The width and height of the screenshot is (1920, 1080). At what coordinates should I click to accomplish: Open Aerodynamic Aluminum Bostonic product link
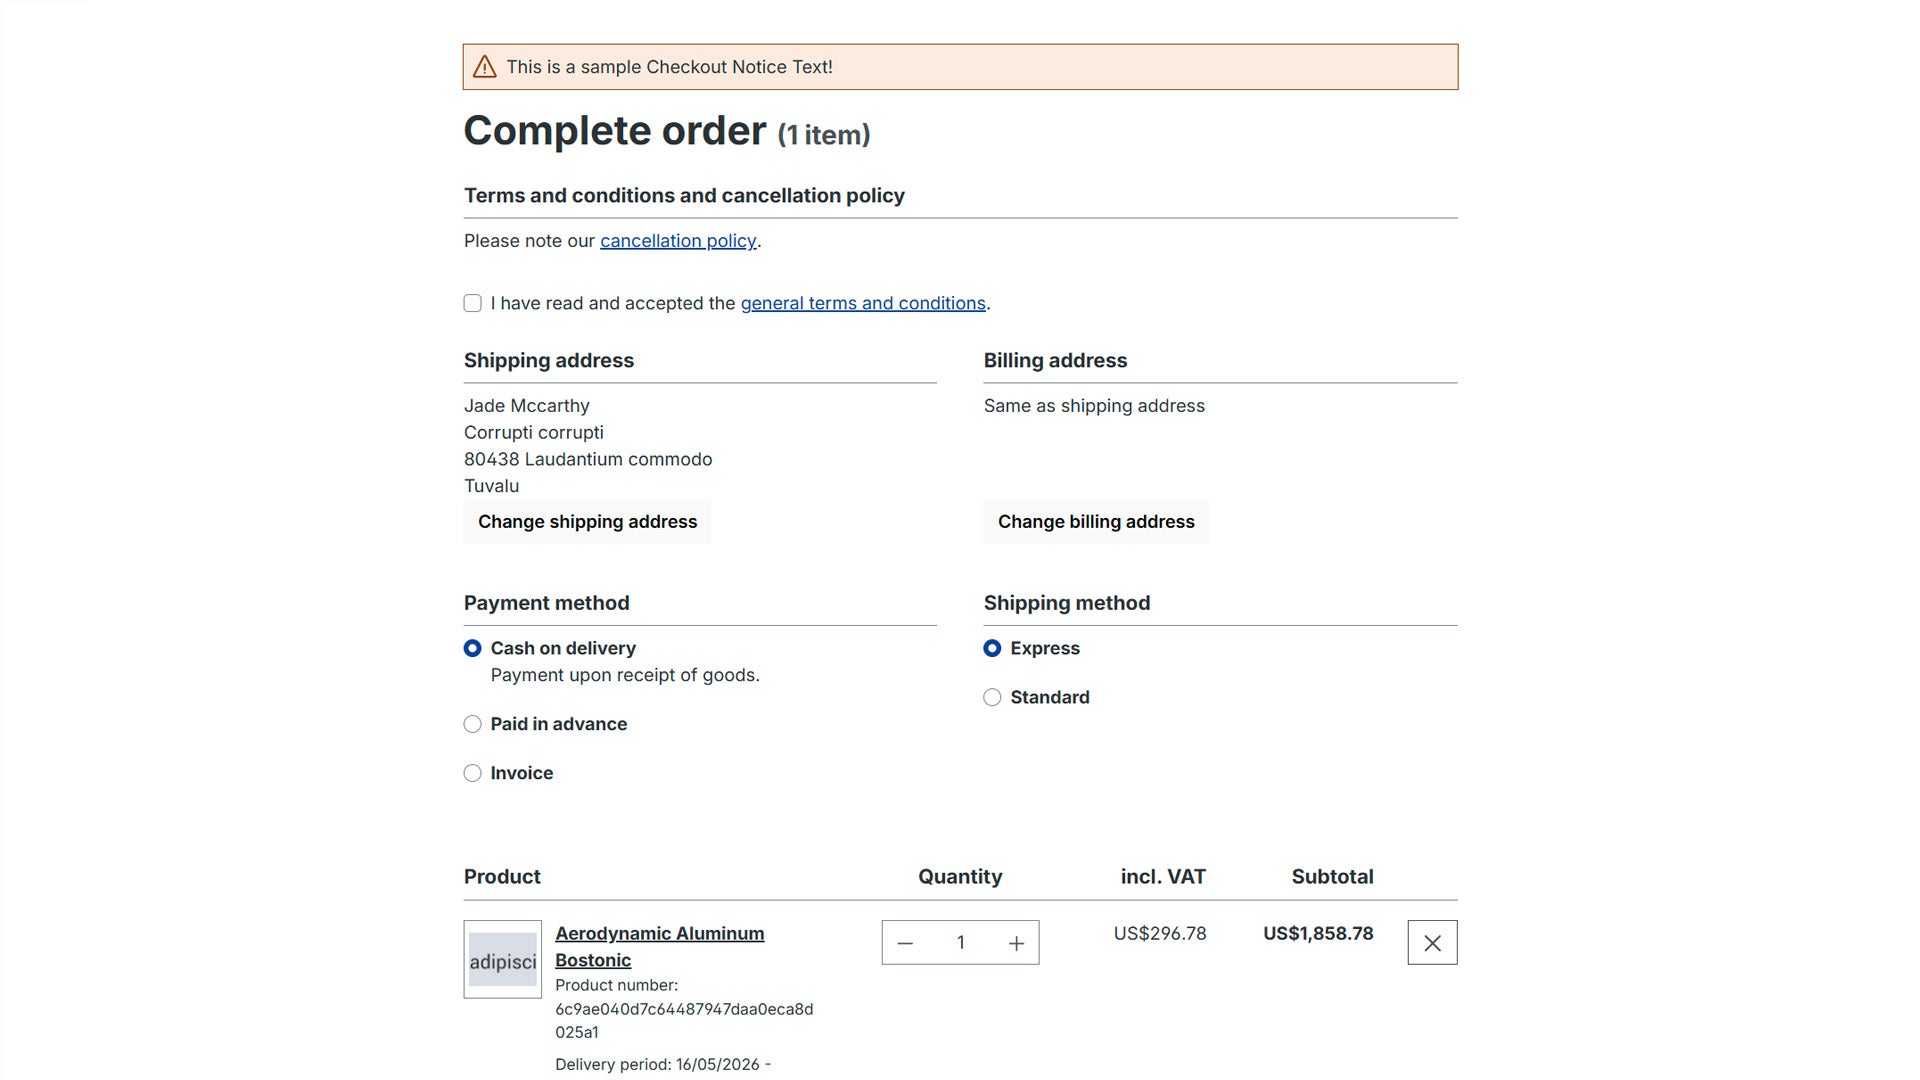[x=660, y=946]
